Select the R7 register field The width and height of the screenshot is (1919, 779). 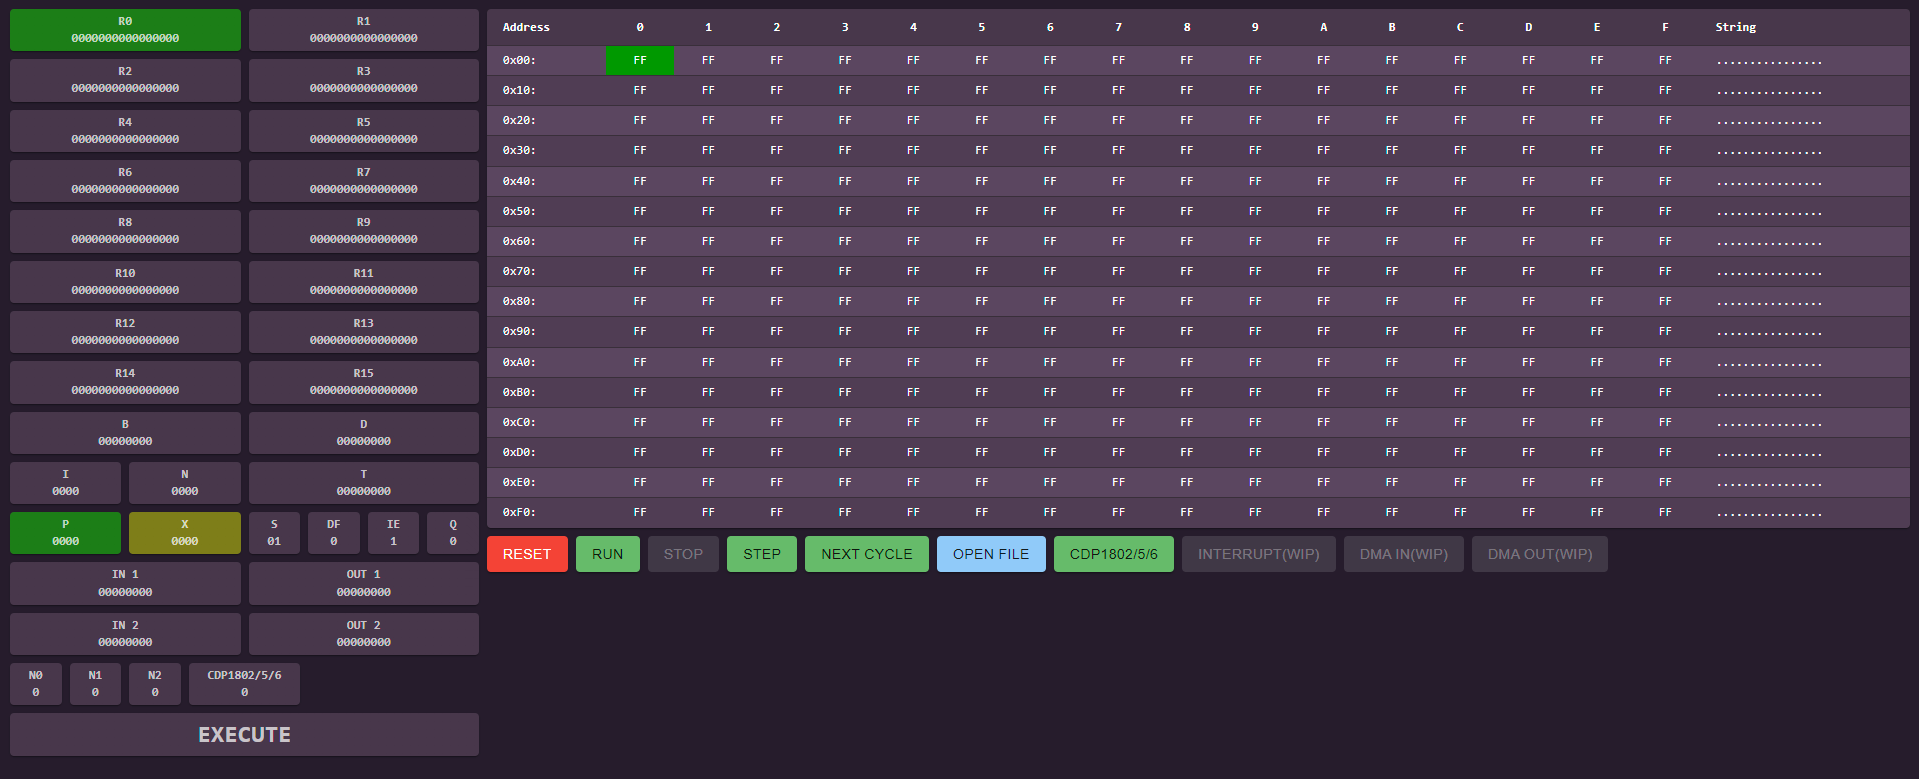pos(364,181)
